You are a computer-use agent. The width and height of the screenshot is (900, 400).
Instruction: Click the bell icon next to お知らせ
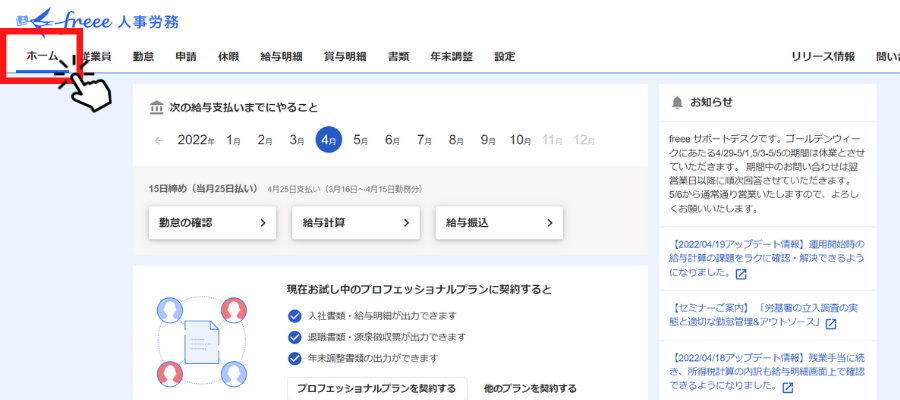point(677,102)
